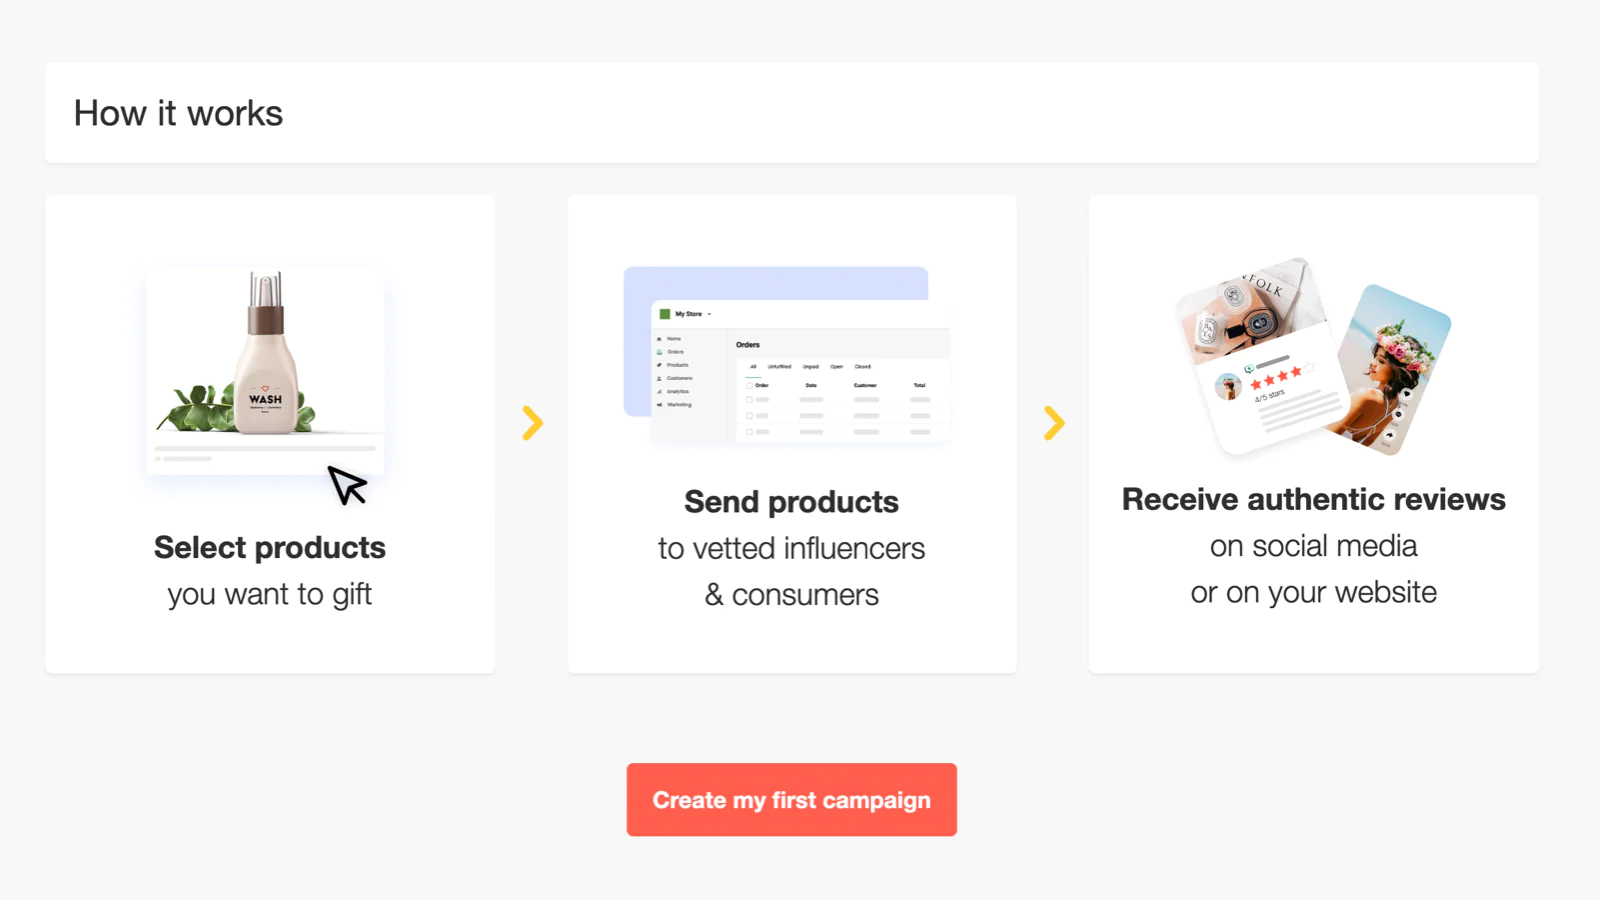This screenshot has width=1600, height=900.
Task: Click the yellow chevron after Select products
Action: 532,423
